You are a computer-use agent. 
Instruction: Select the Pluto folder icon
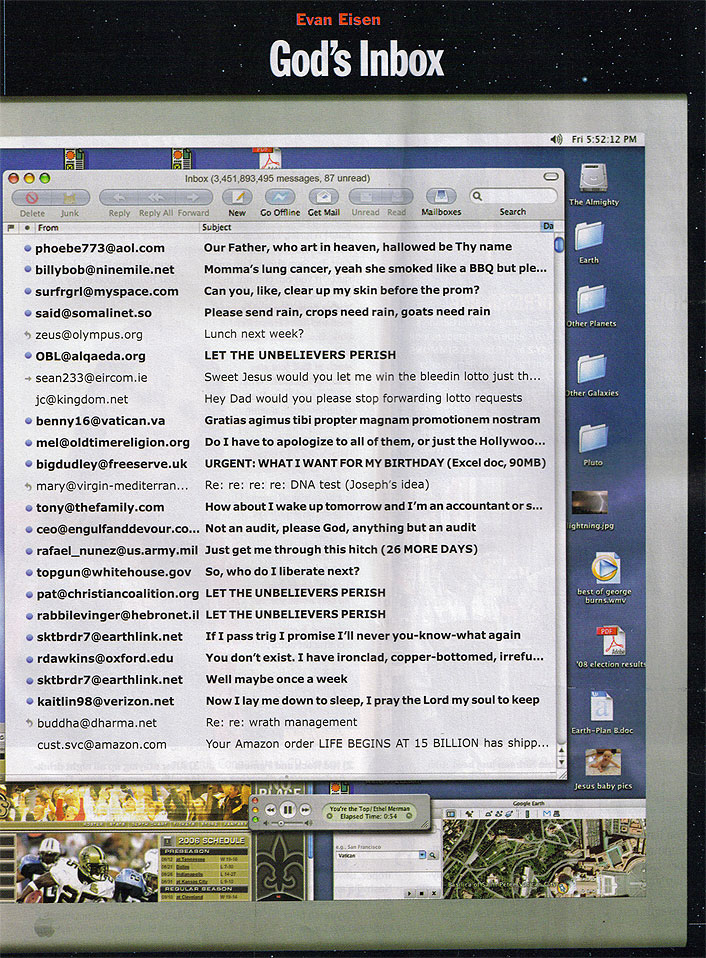click(592, 438)
